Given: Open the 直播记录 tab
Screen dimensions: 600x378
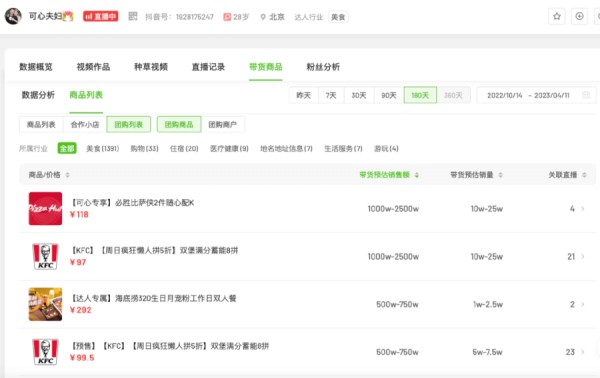Looking at the screenshot, I should point(208,67).
